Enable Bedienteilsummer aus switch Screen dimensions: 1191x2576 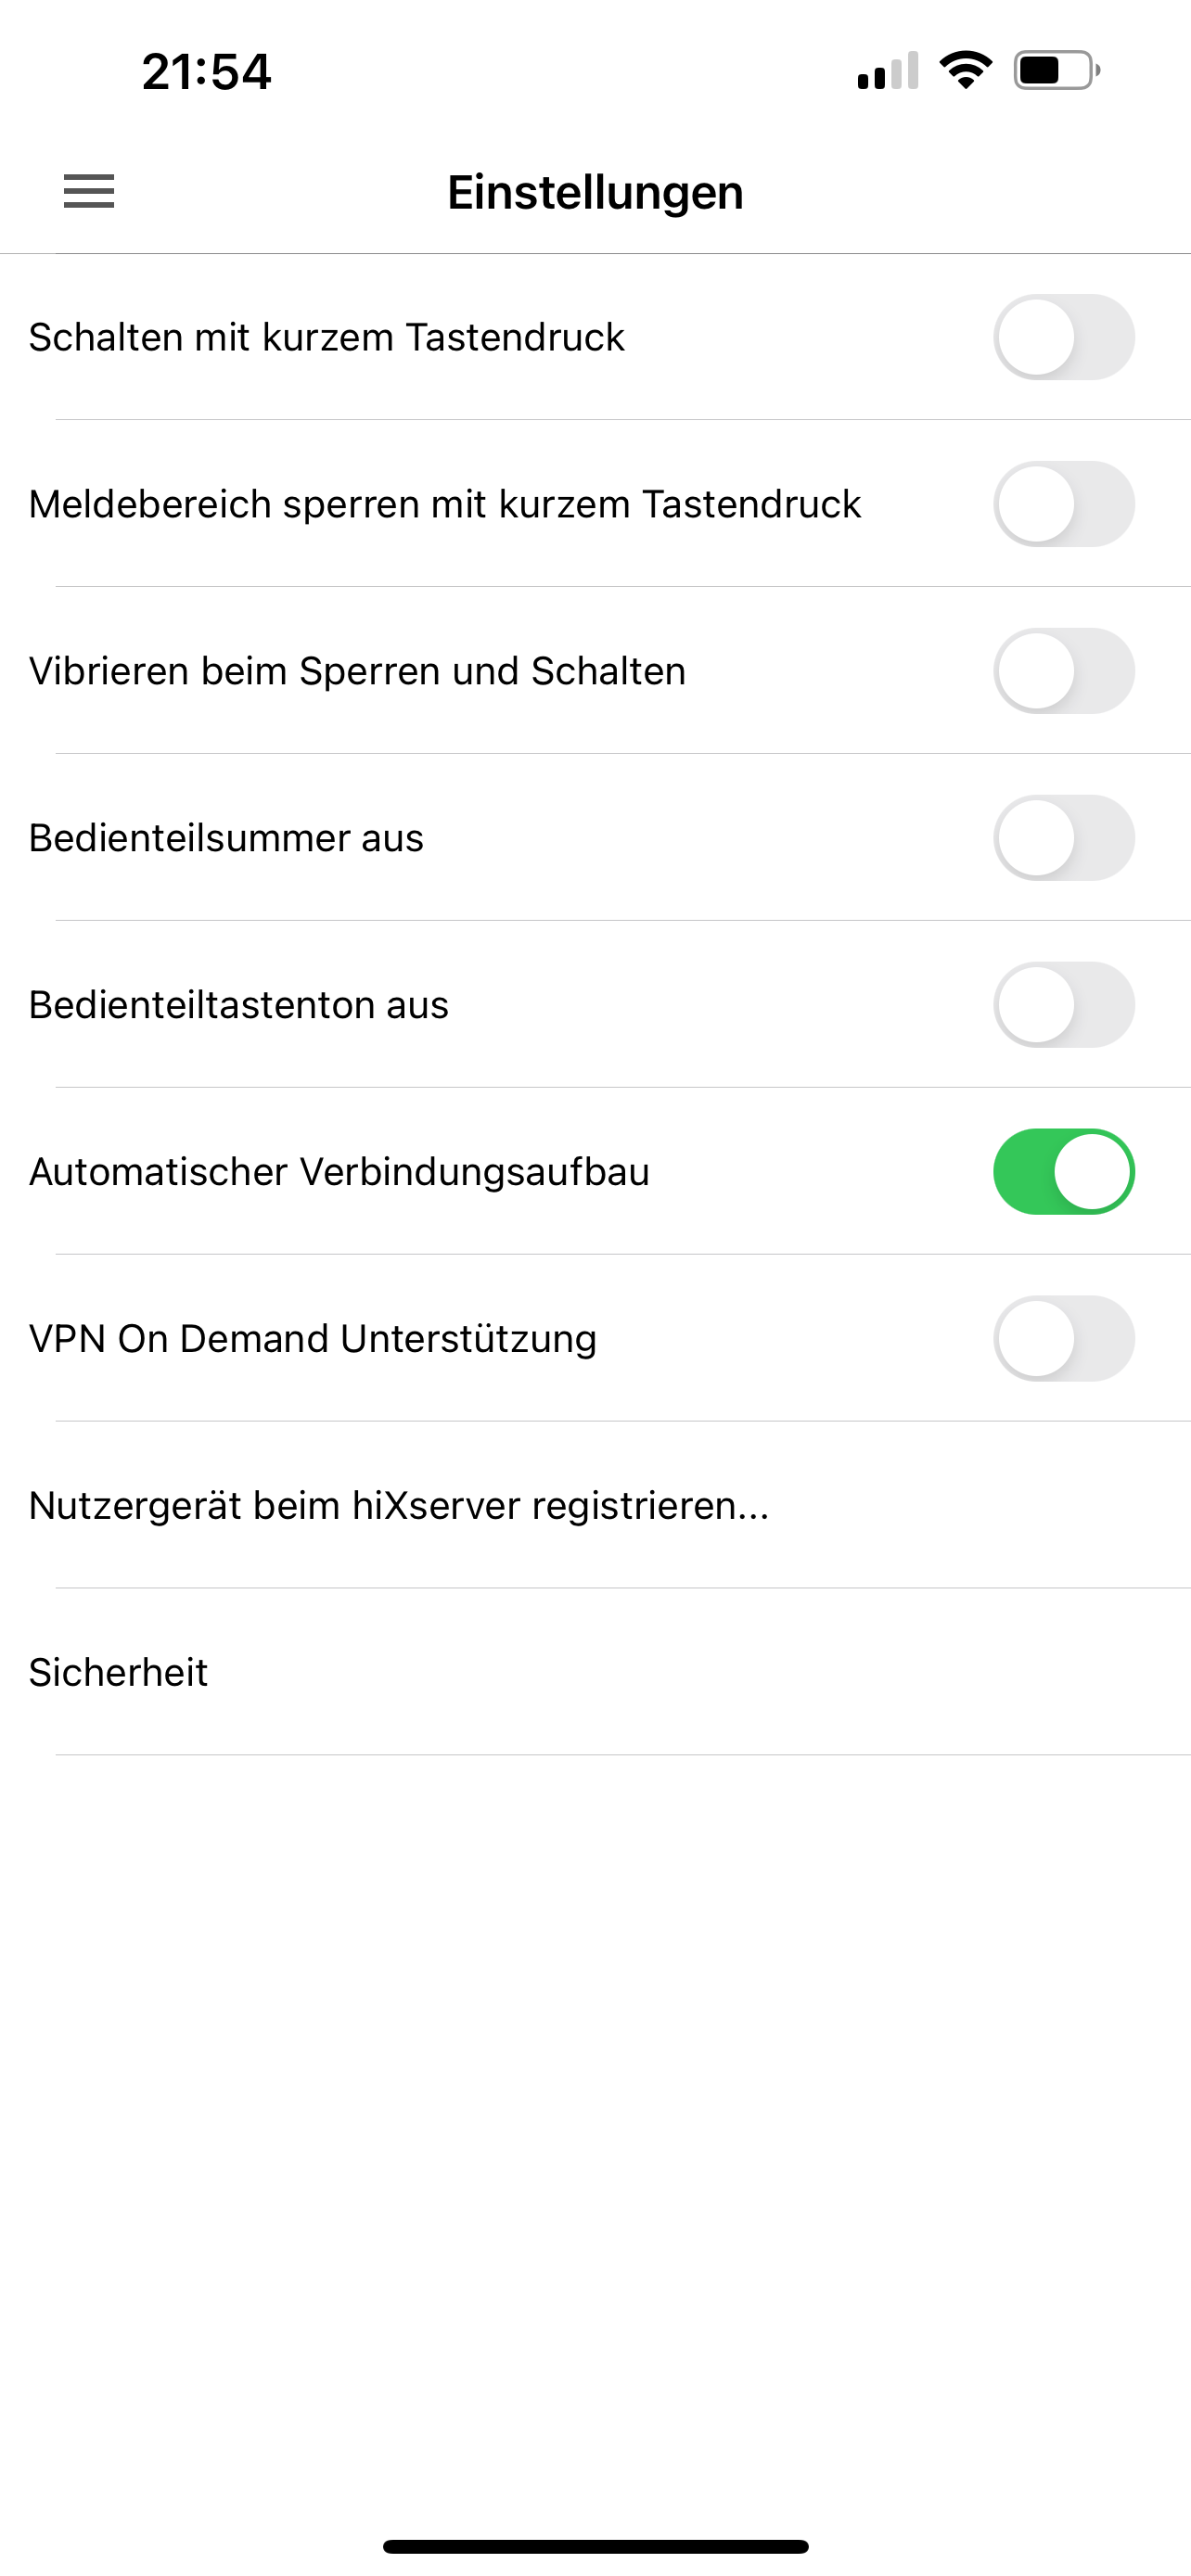pyautogui.click(x=1063, y=838)
